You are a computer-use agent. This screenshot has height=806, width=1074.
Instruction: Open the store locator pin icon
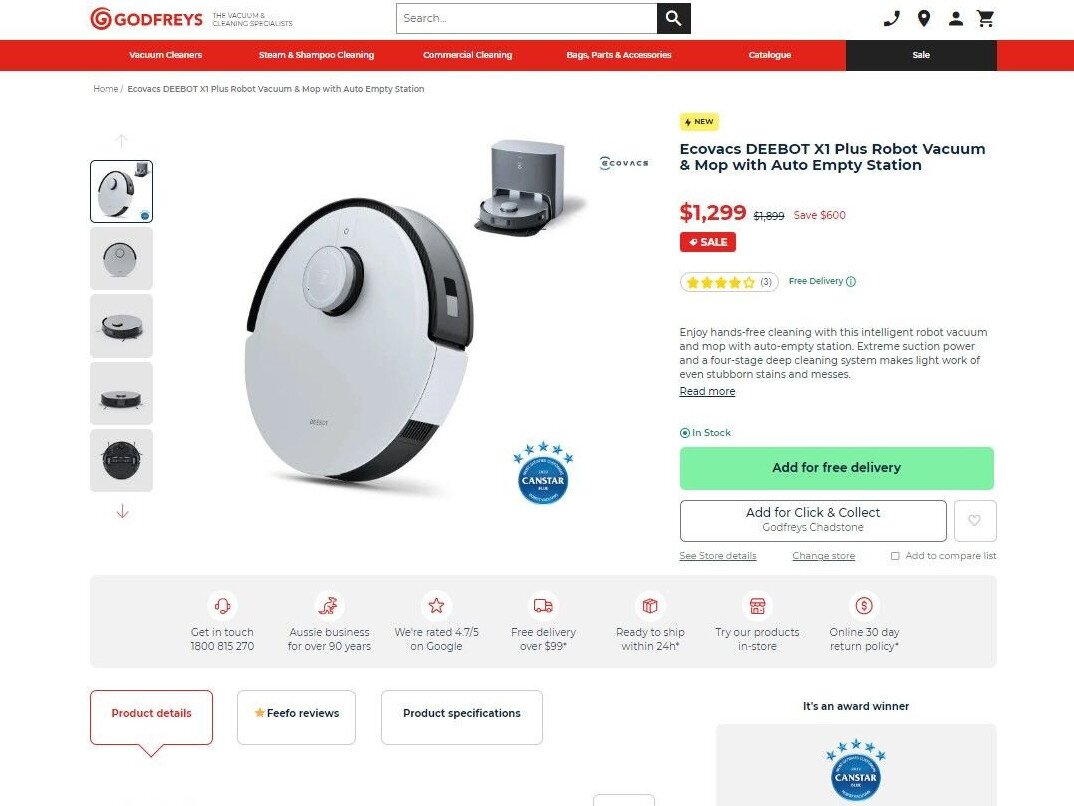(924, 18)
